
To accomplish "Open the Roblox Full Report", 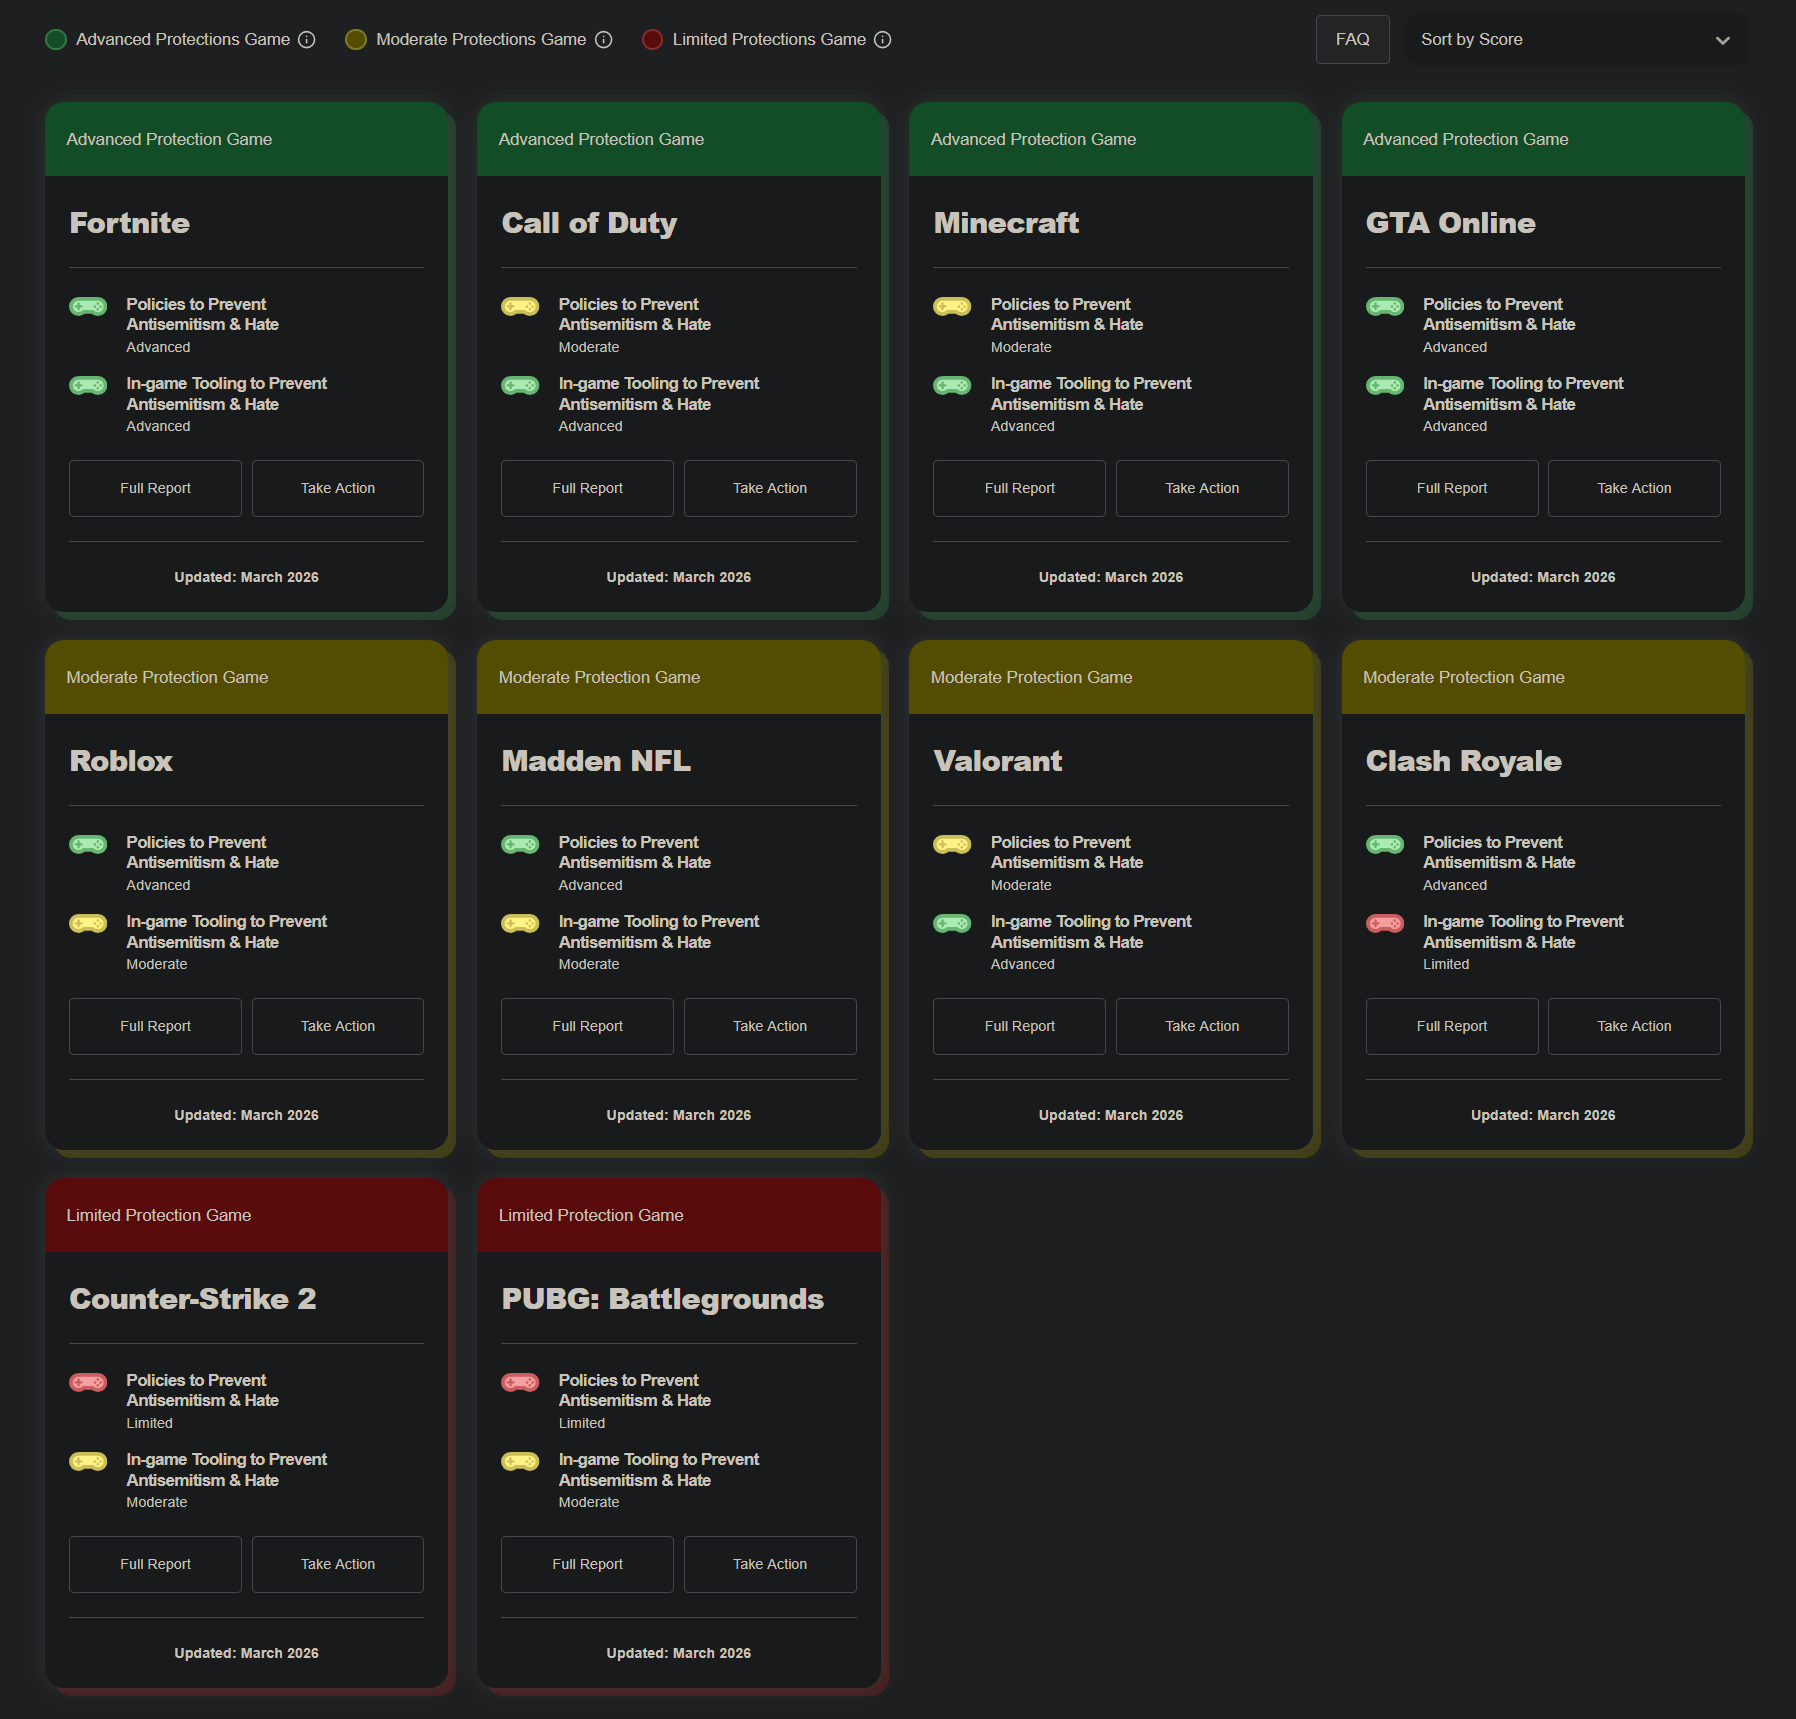I will pyautogui.click(x=155, y=1026).
